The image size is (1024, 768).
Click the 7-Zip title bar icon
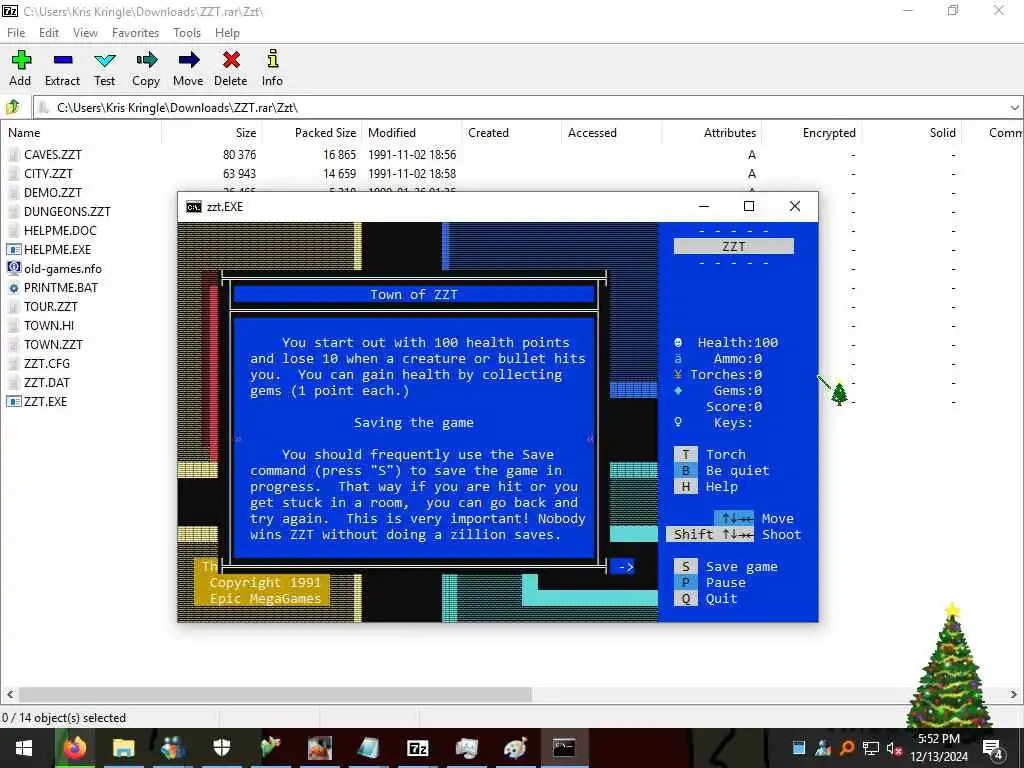point(10,11)
